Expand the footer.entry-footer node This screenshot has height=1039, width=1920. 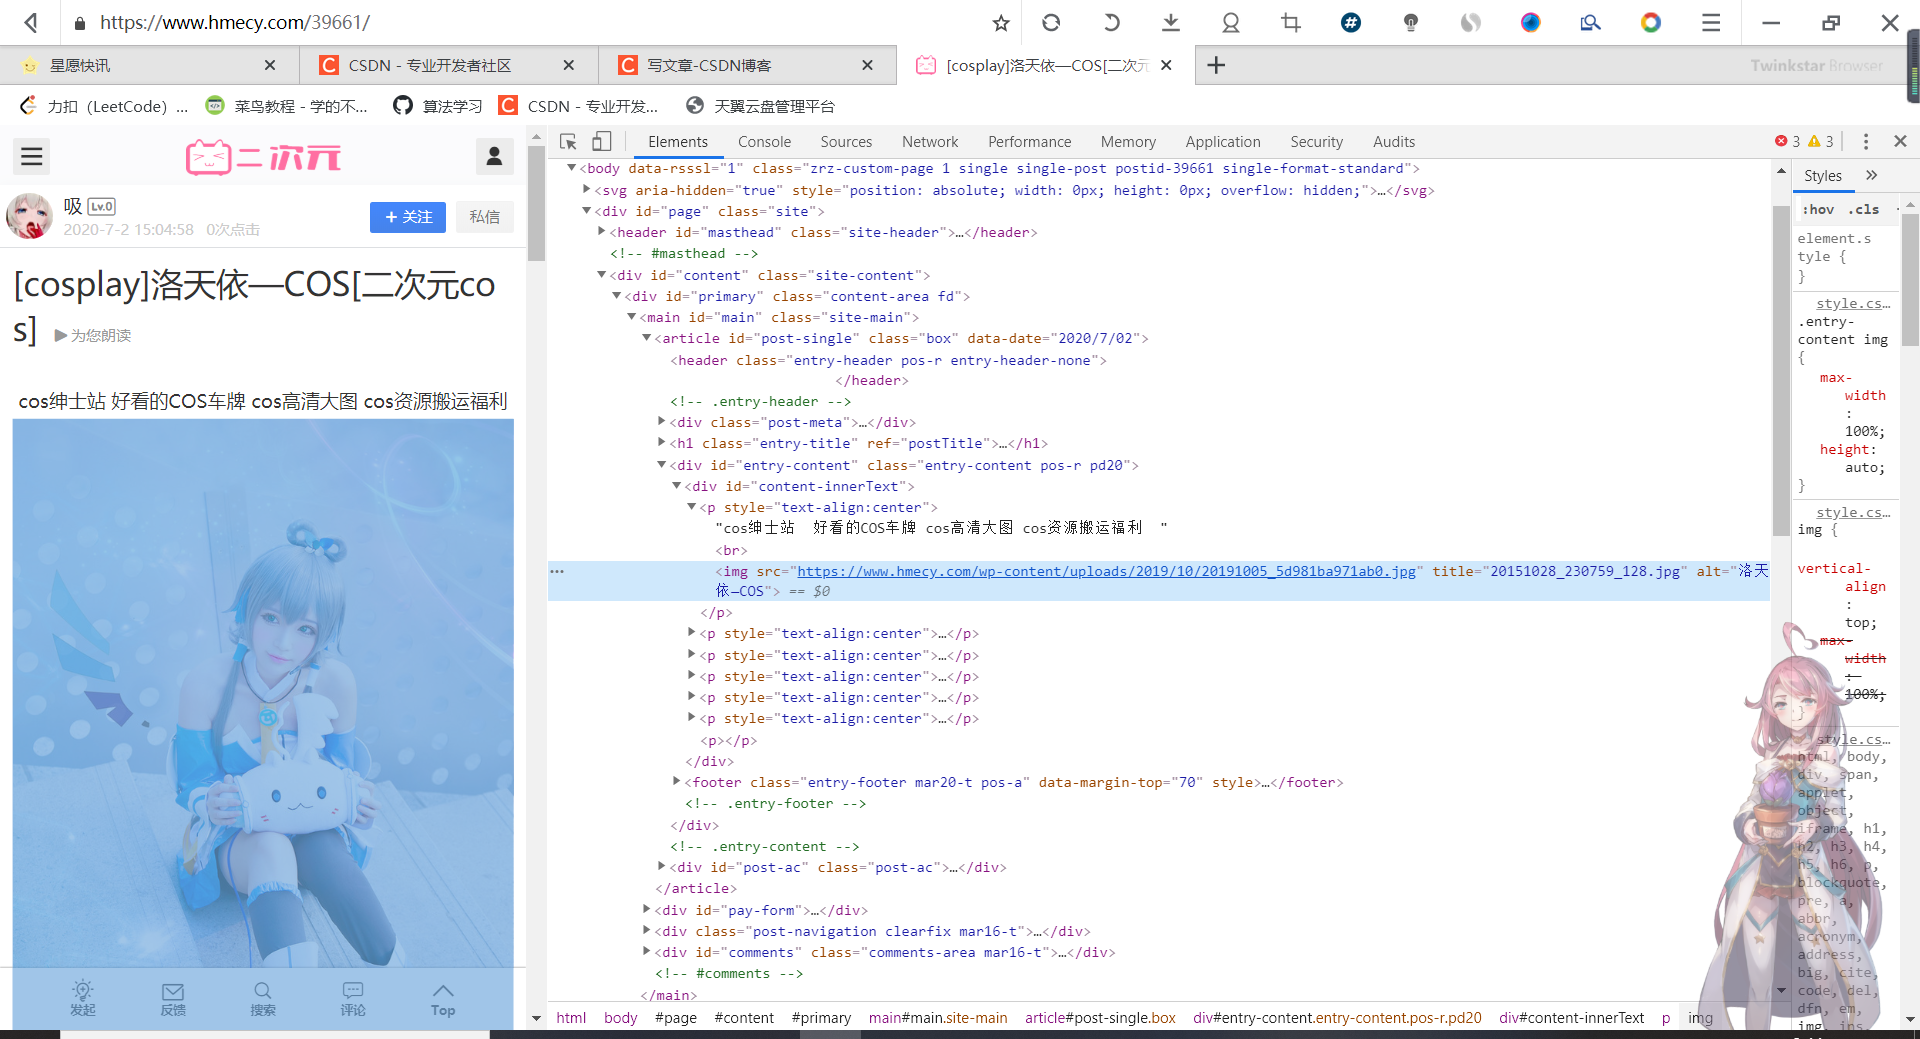[x=677, y=781]
